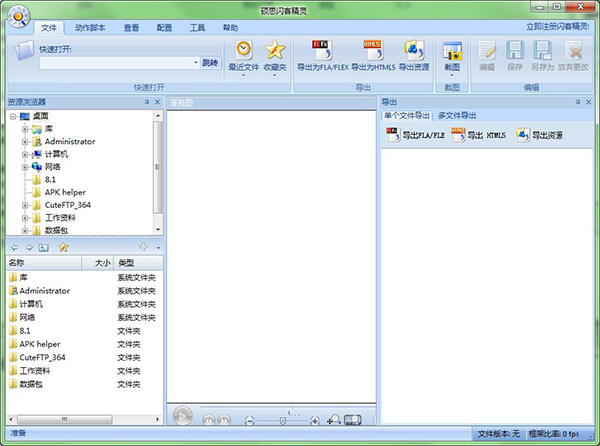Sort file list by Name (名称) column
600x446 pixels.
click(x=44, y=263)
